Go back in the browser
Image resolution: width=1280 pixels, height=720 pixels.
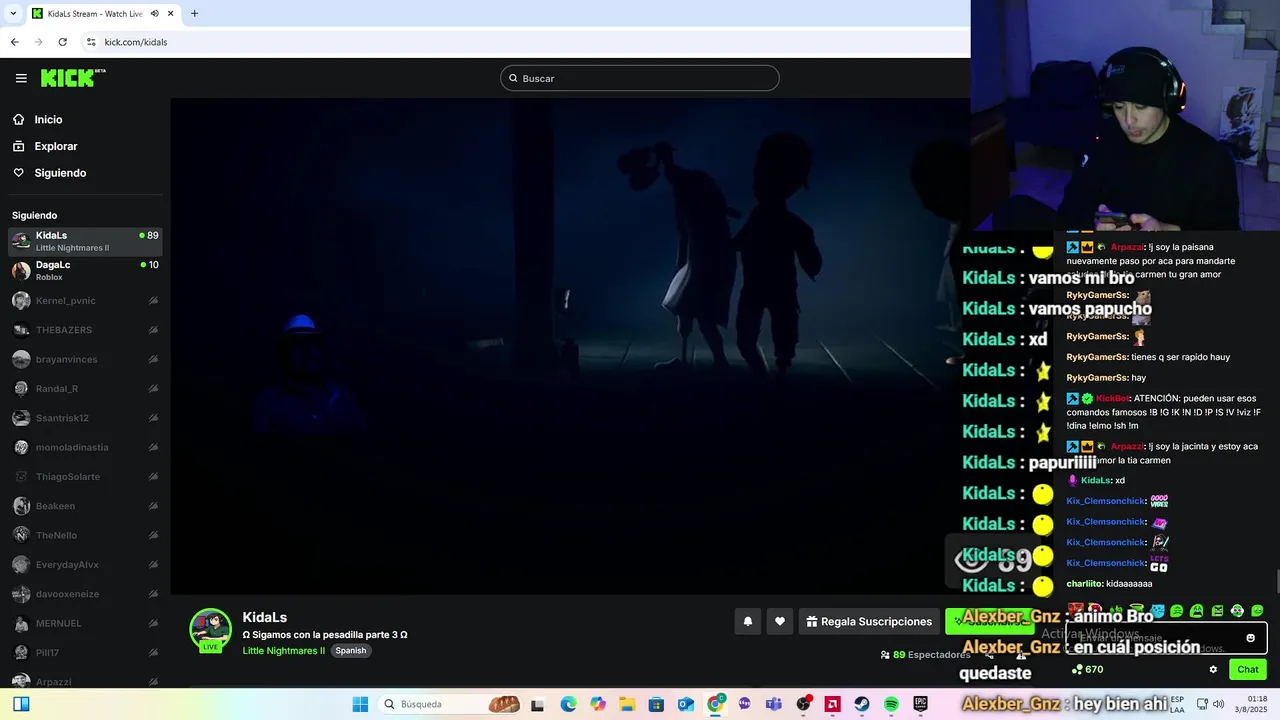[14, 42]
